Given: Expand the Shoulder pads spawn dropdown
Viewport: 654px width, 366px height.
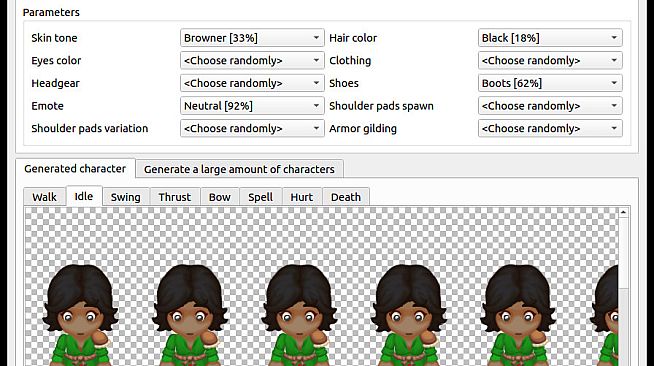Looking at the screenshot, I should click(550, 106).
